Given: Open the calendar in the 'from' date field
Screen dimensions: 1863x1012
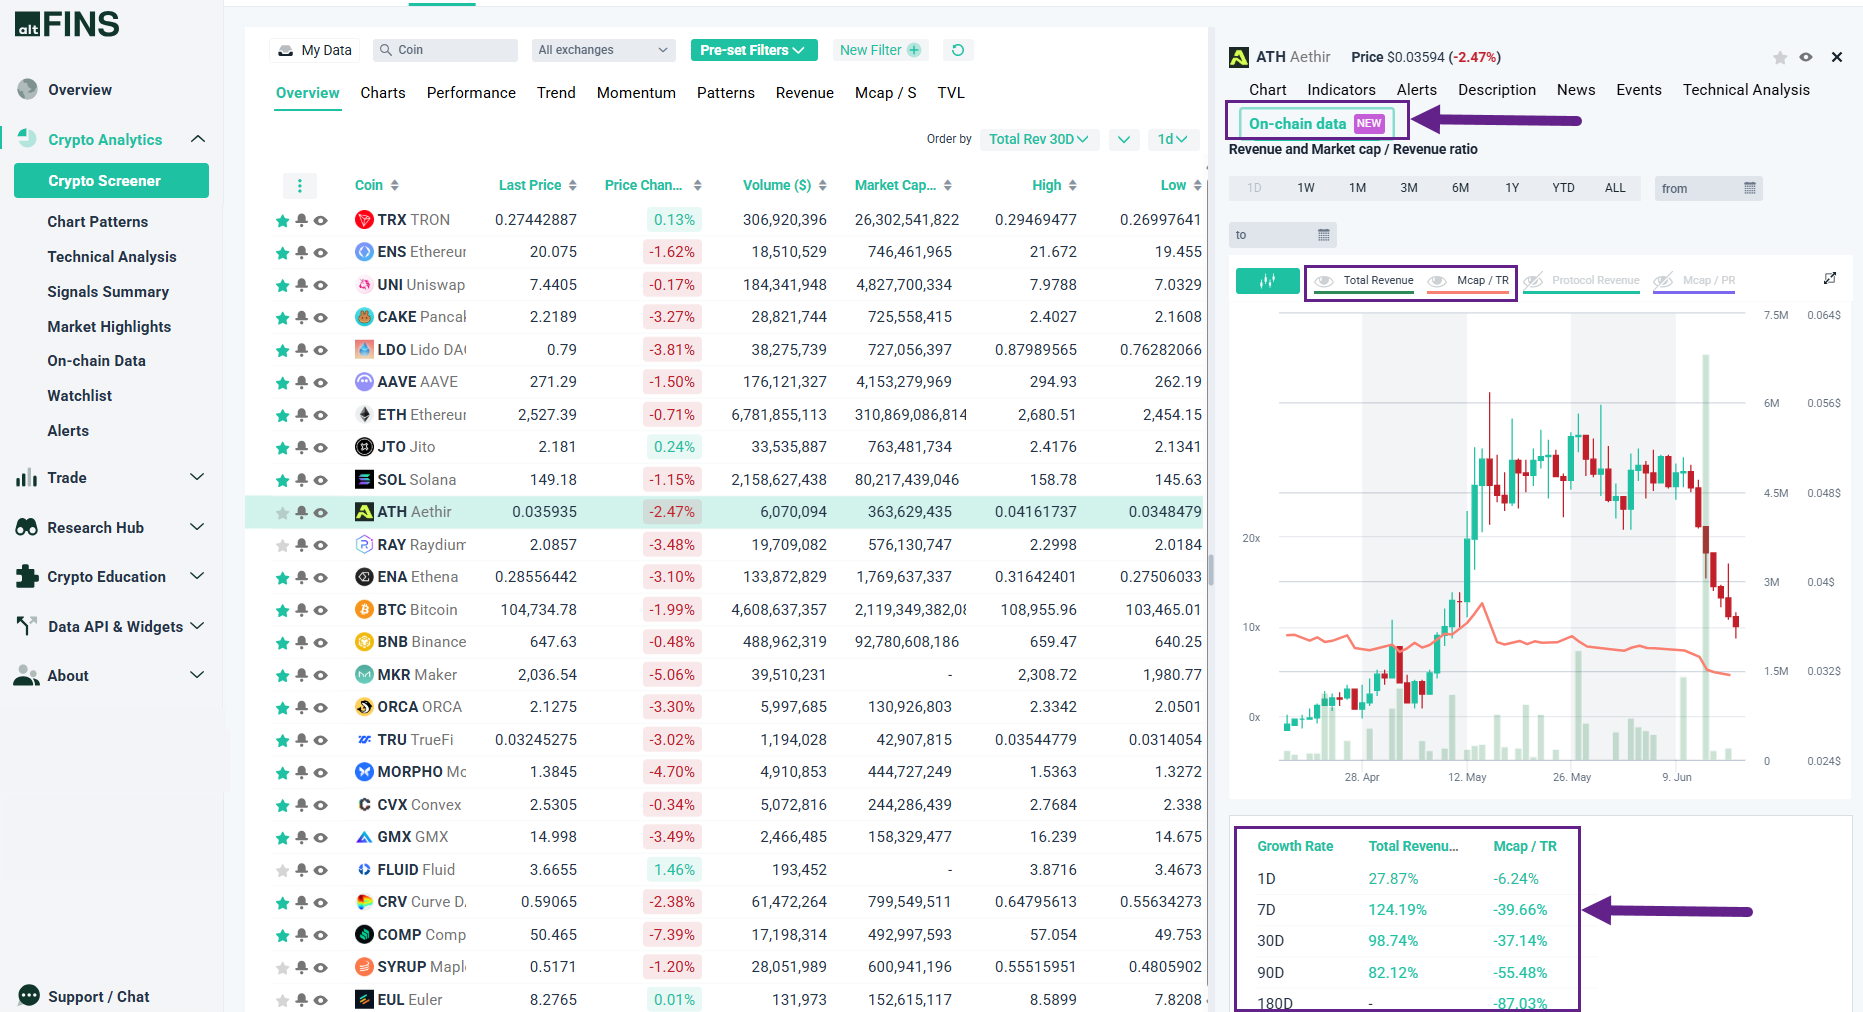Looking at the screenshot, I should [x=1750, y=188].
